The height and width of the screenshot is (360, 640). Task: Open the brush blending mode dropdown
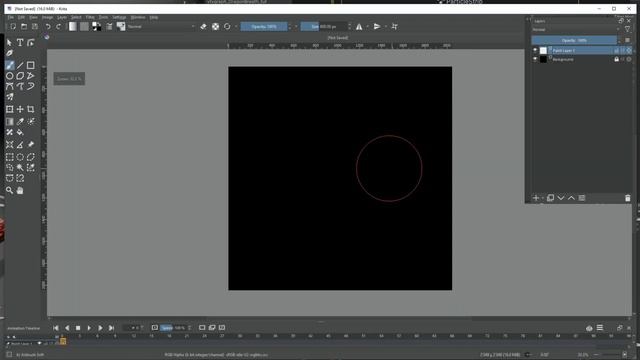click(161, 27)
